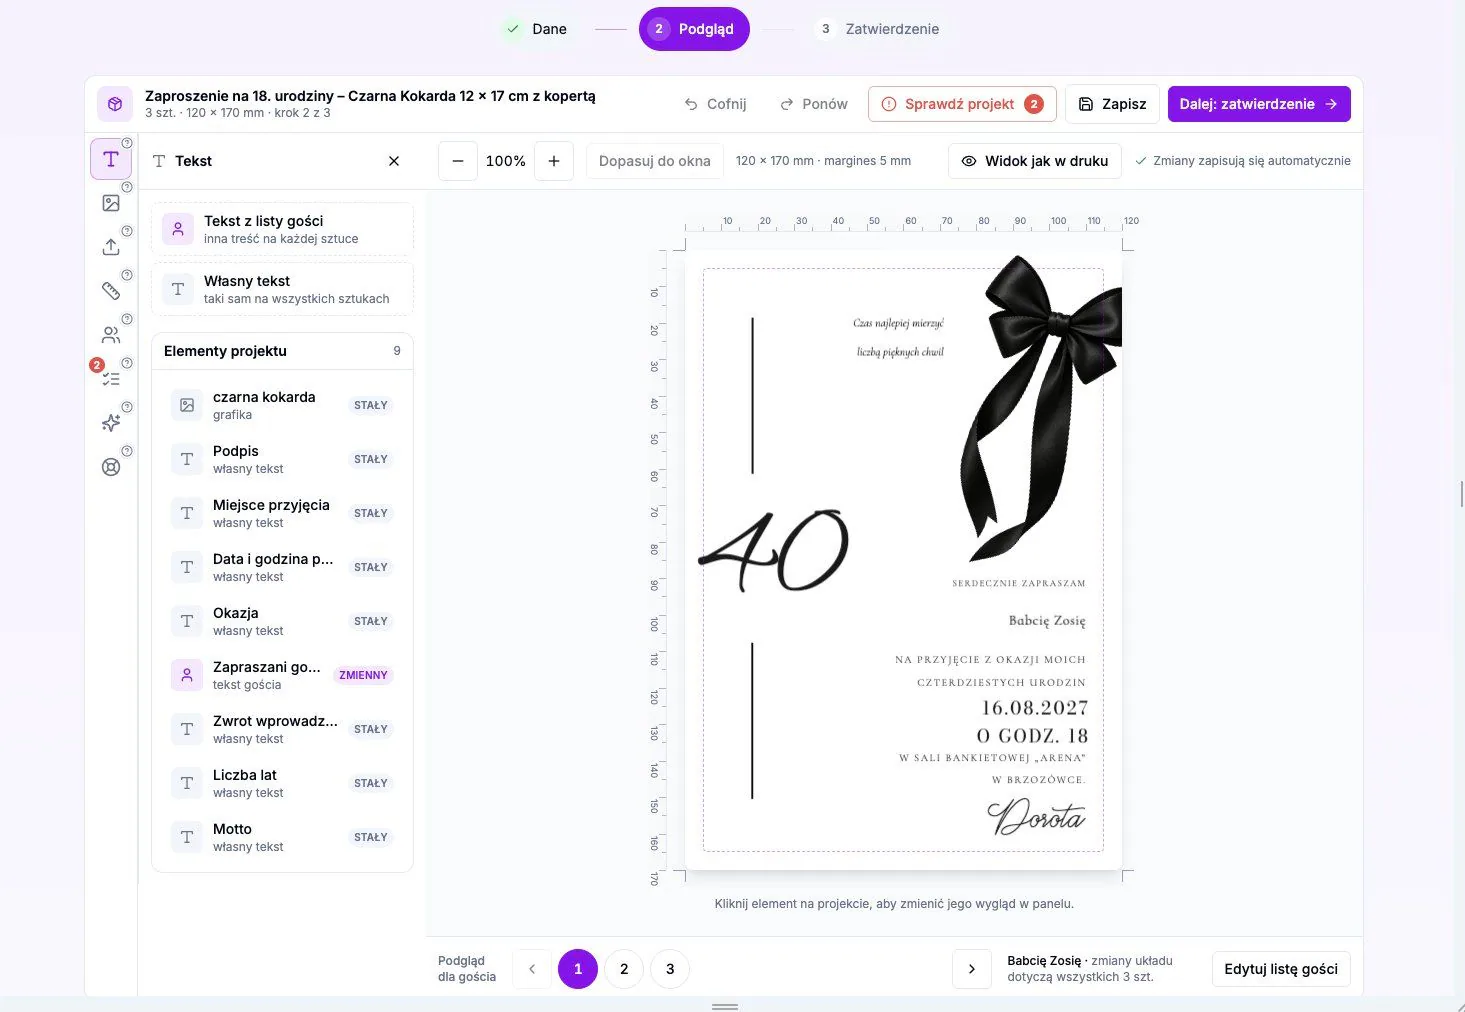Go to the Zatwierdzenie step

coord(878,29)
